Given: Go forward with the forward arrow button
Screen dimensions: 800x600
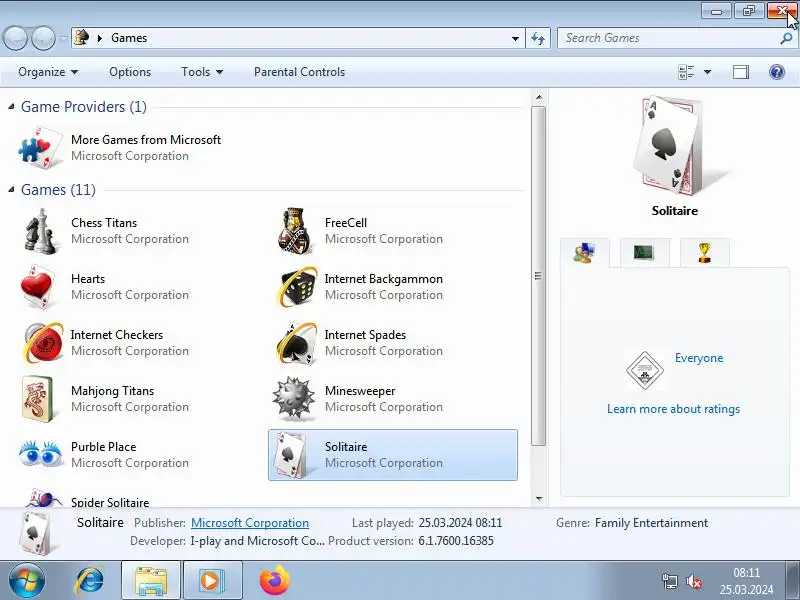Looking at the screenshot, I should 43,38.
